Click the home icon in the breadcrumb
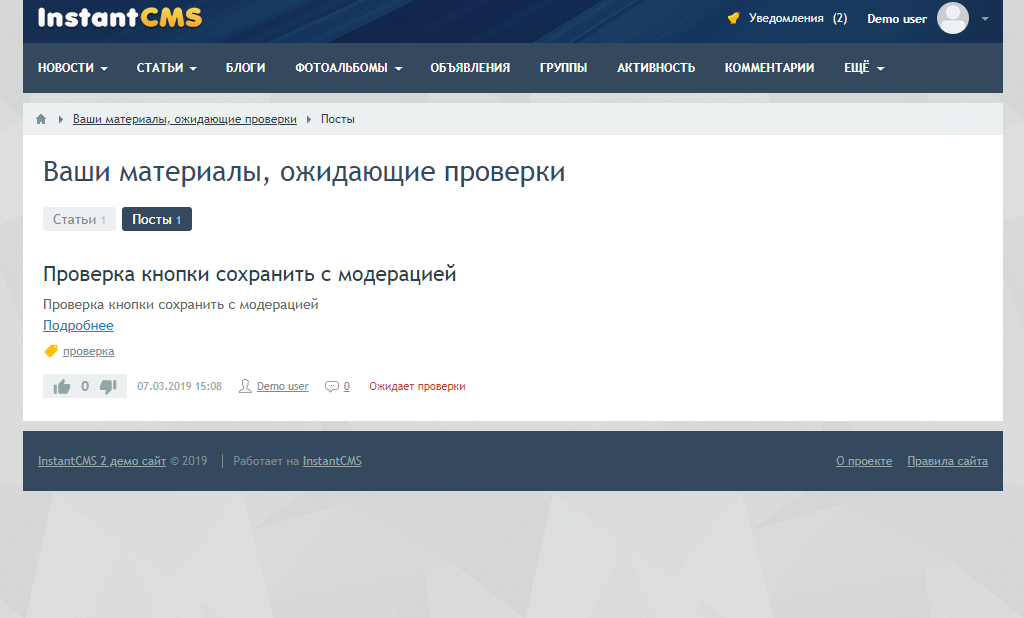The width and height of the screenshot is (1024, 618). 41,118
